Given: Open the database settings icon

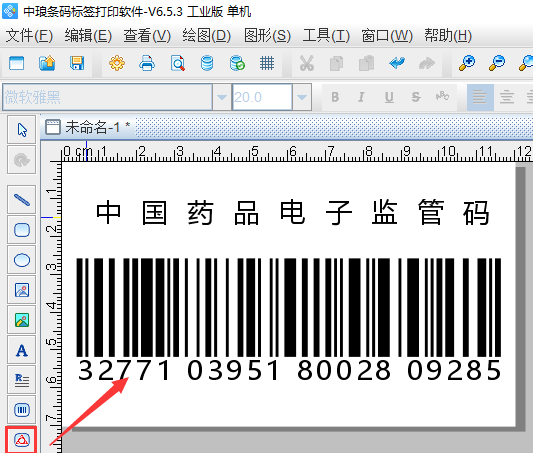Looking at the screenshot, I should click(207, 63).
